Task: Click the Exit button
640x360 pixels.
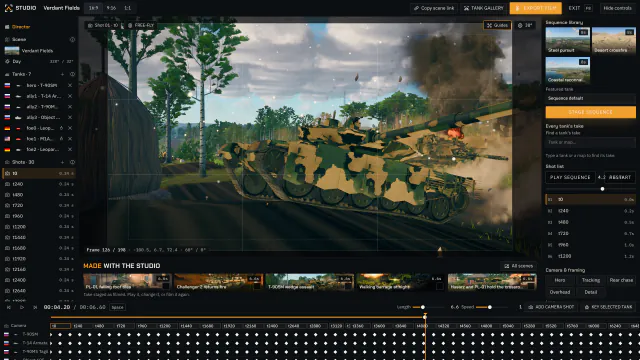Action: click(x=574, y=8)
